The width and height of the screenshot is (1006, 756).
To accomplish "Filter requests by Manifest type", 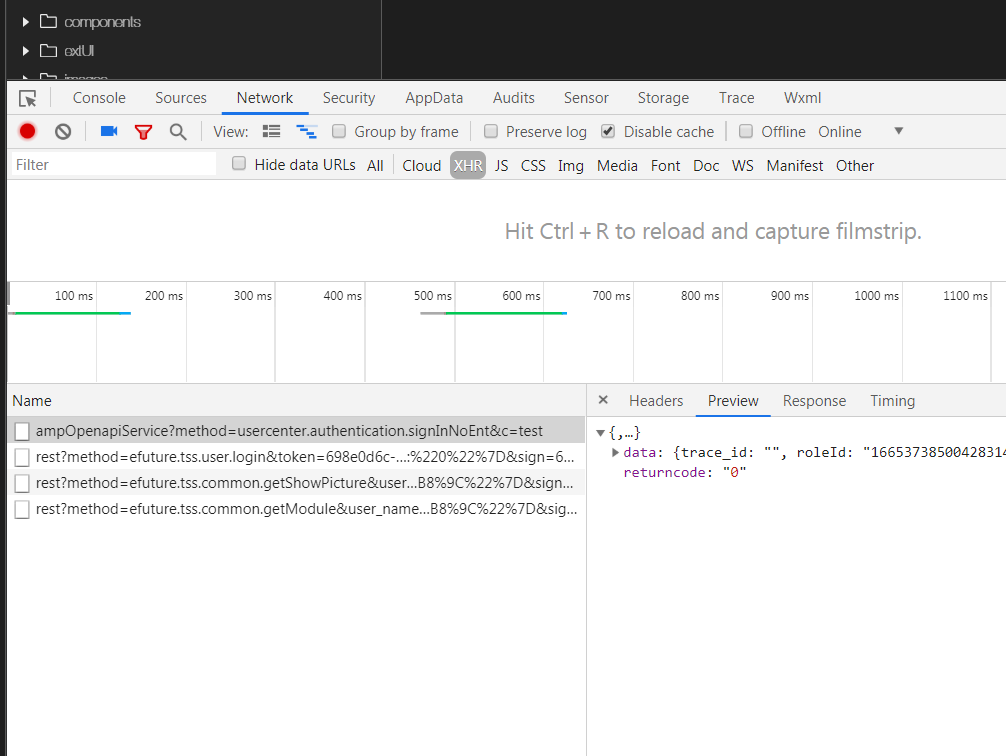I will tap(795, 166).
